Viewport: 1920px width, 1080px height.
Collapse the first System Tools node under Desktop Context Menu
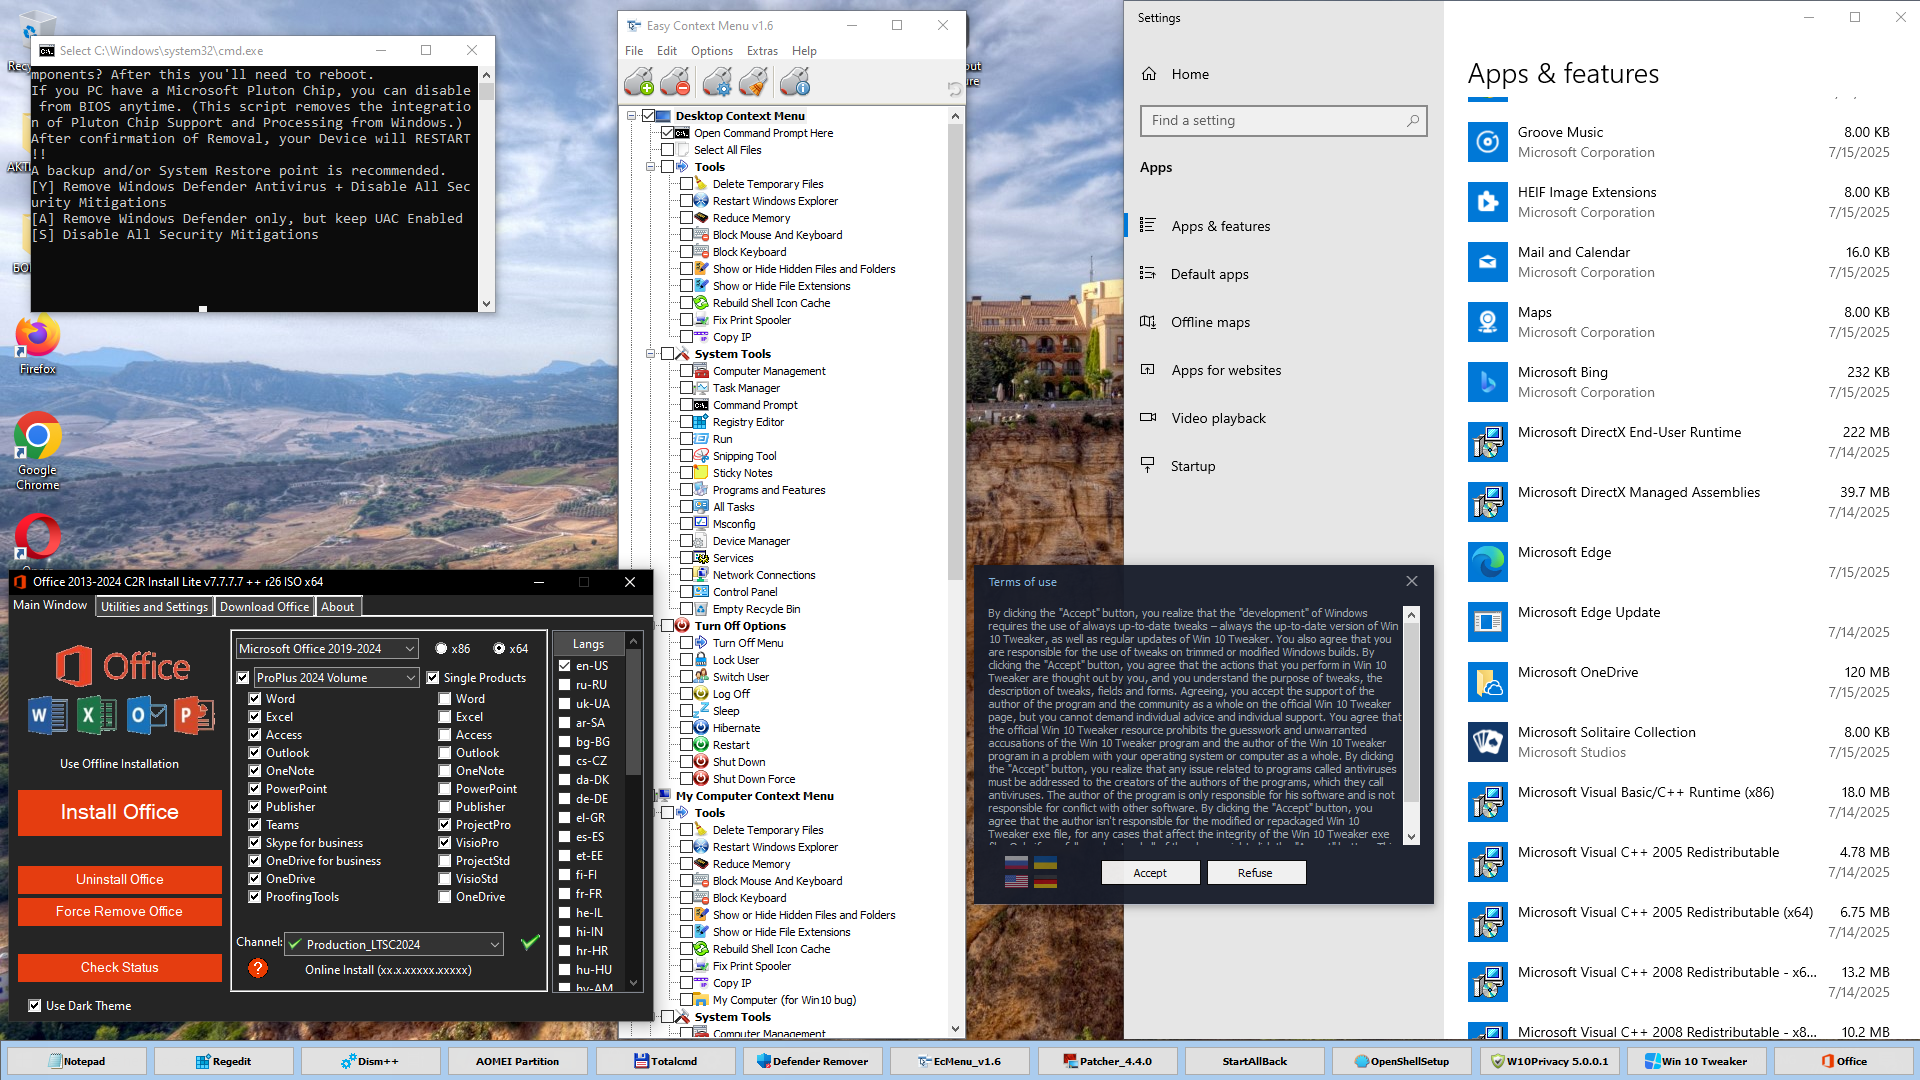click(651, 354)
